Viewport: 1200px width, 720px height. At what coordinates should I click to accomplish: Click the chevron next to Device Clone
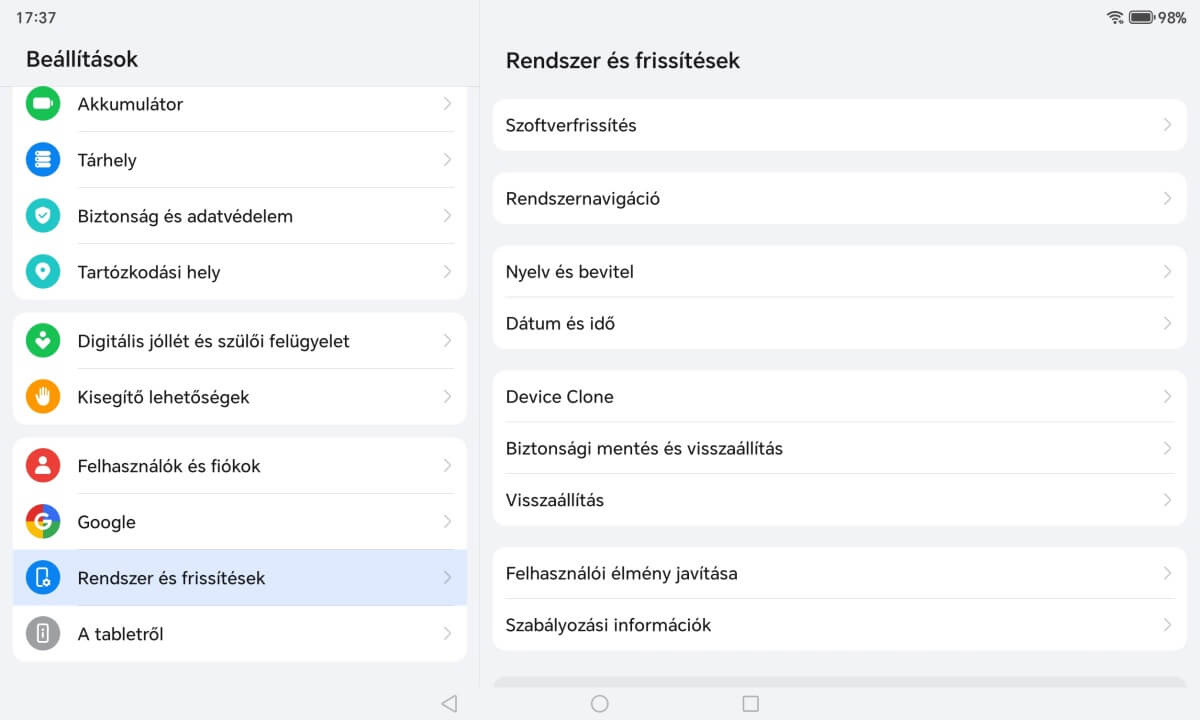coord(1167,397)
